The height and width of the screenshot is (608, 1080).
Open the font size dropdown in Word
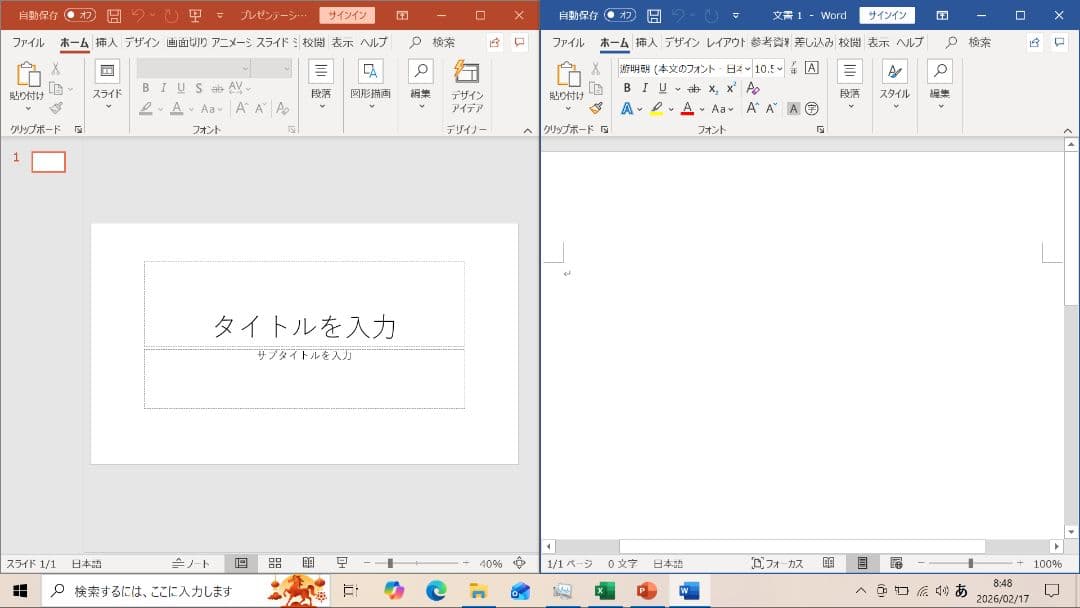click(779, 68)
